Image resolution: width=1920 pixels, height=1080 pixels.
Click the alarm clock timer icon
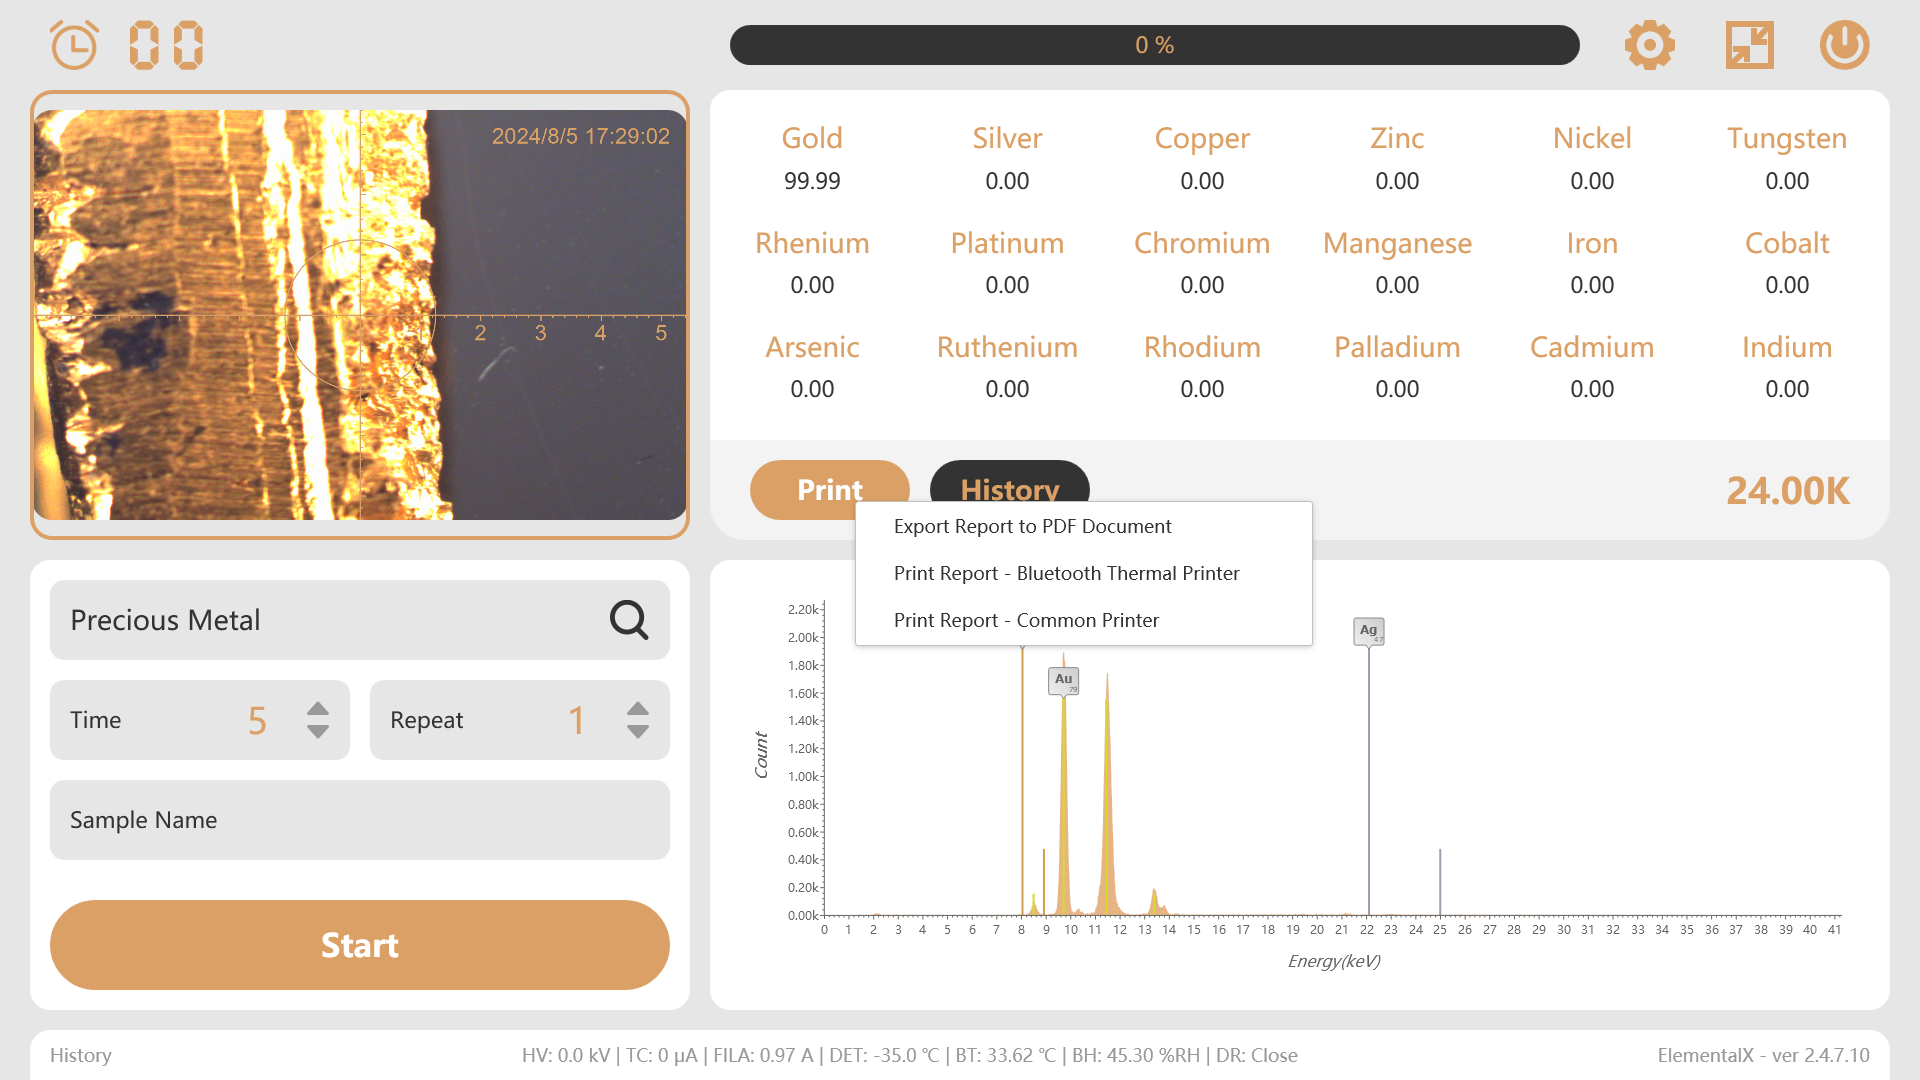(x=74, y=45)
